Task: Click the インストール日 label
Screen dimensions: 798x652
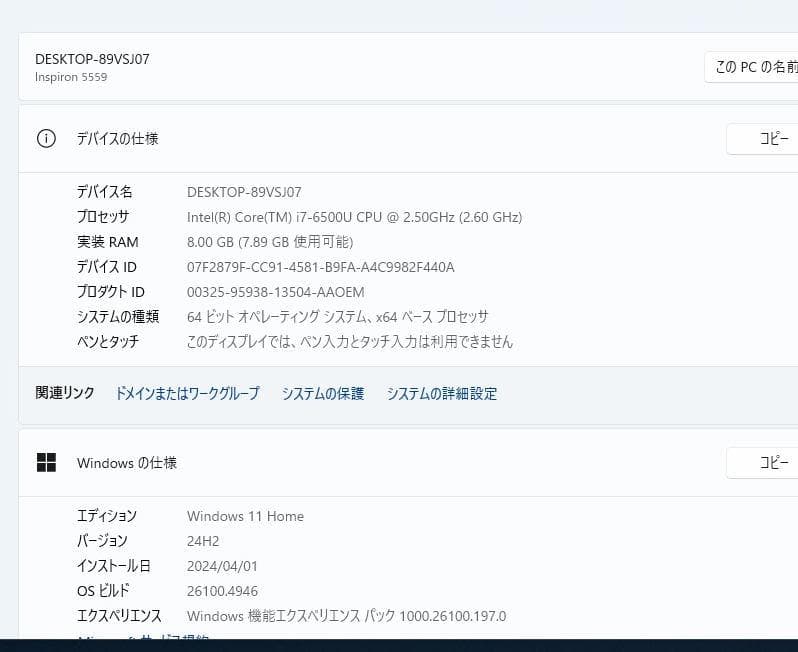Action: (114, 565)
